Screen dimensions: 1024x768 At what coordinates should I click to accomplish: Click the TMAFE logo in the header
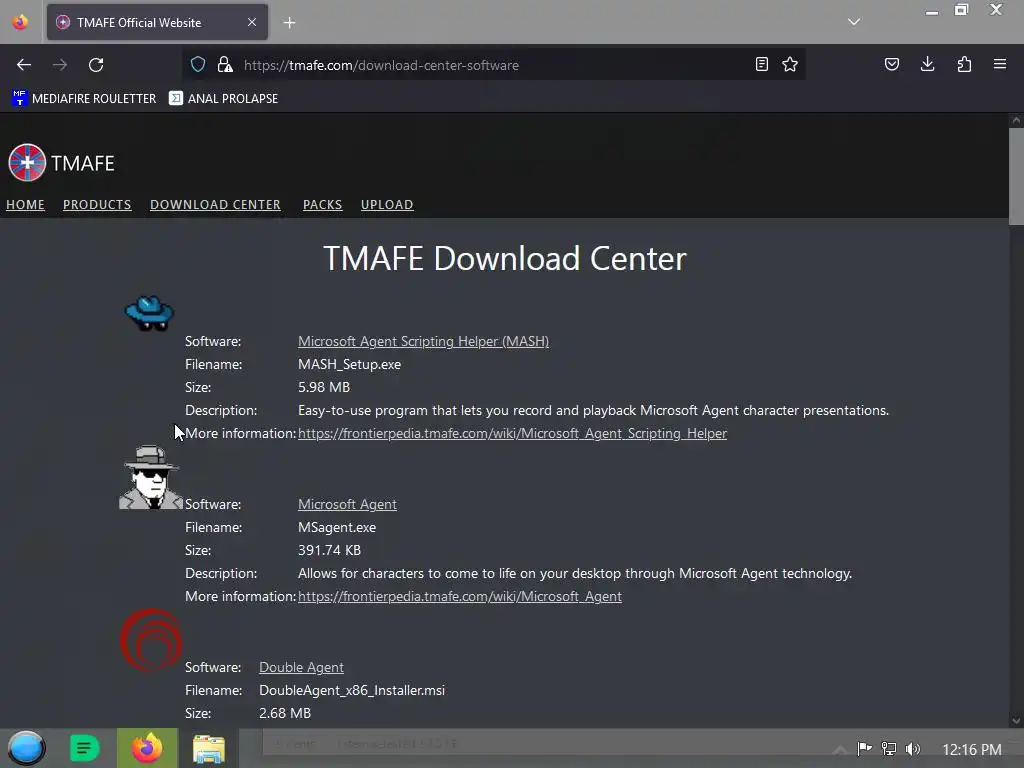[x=61, y=163]
